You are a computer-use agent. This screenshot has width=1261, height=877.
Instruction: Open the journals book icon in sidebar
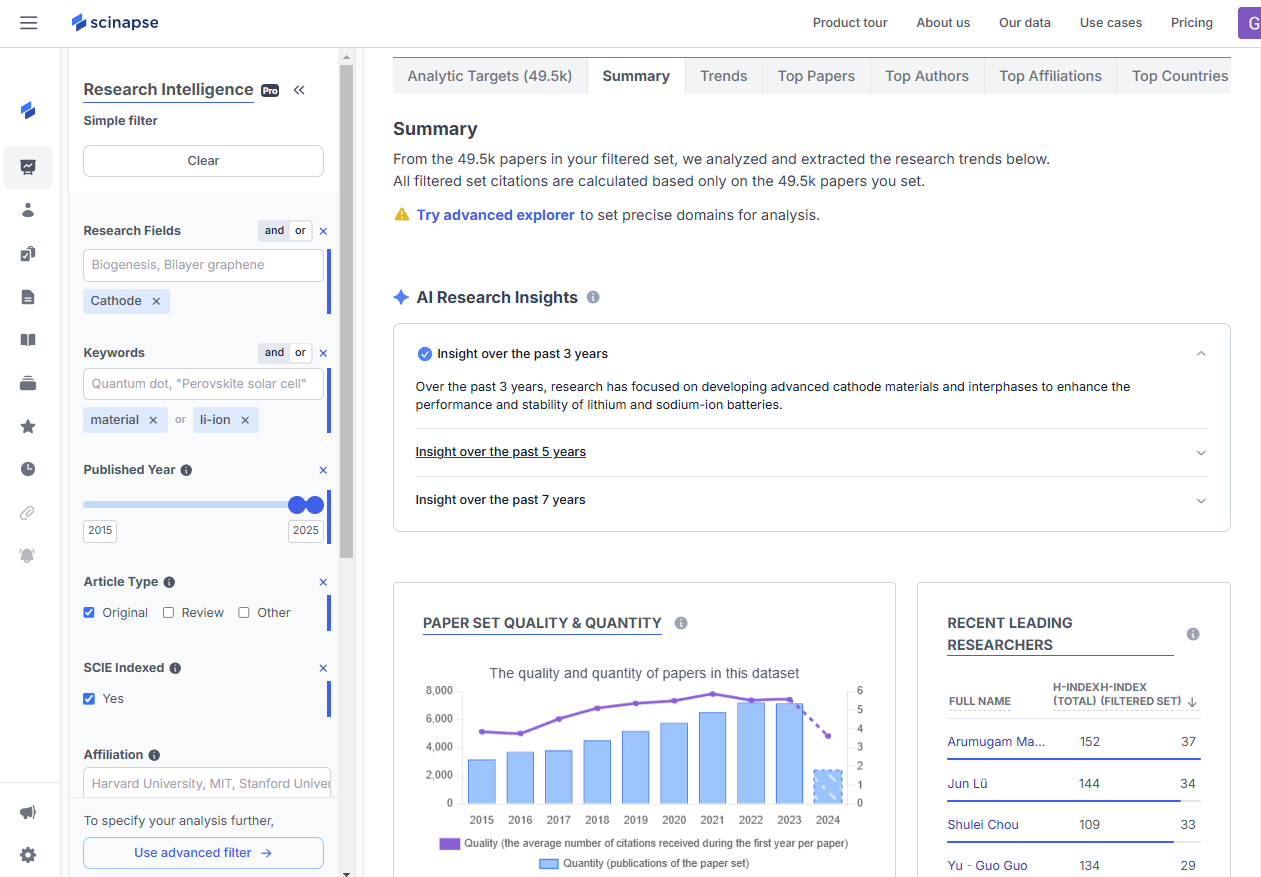pyautogui.click(x=28, y=339)
